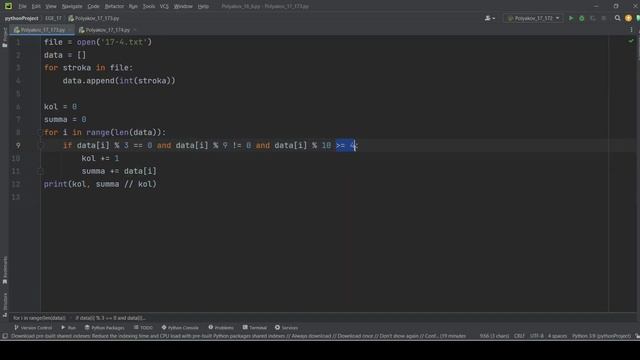Screen dimensions: 640x360
Task: Open the Polyakov_17_172 run configuration dropdown
Action: [x=533, y=18]
